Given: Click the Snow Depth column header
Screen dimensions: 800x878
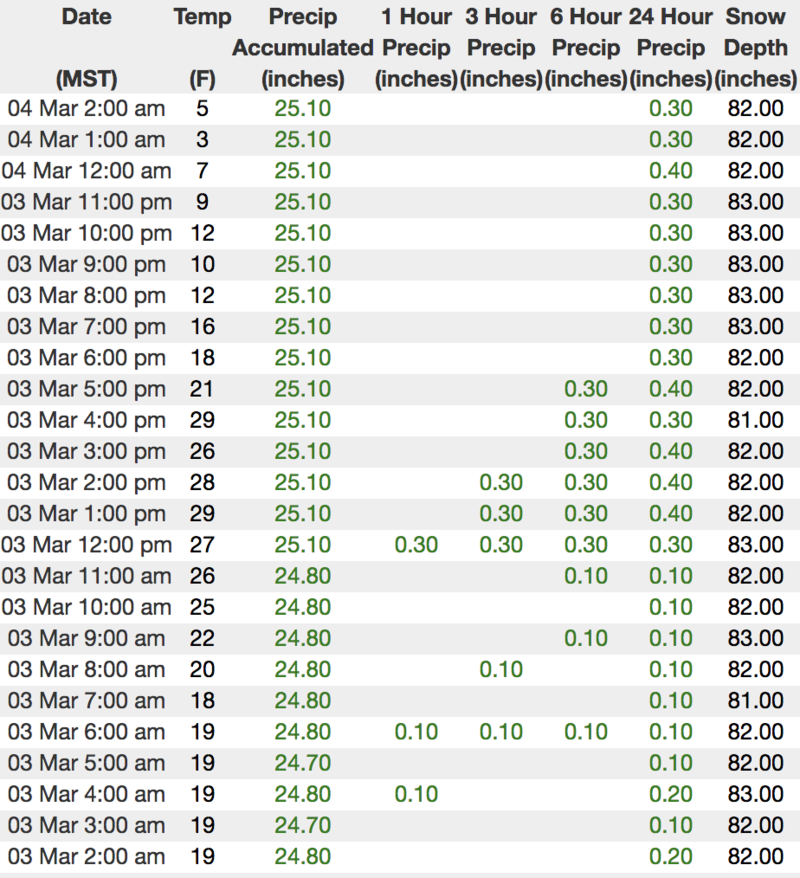Looking at the screenshot, I should pos(756,47).
